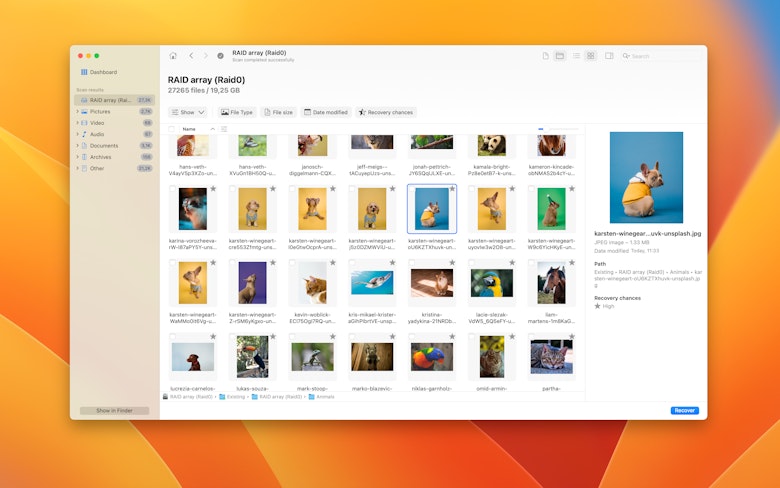Click the star on niklas-garnholz parrot photo
Image resolution: width=780 pixels, height=488 pixels.
coord(452,336)
